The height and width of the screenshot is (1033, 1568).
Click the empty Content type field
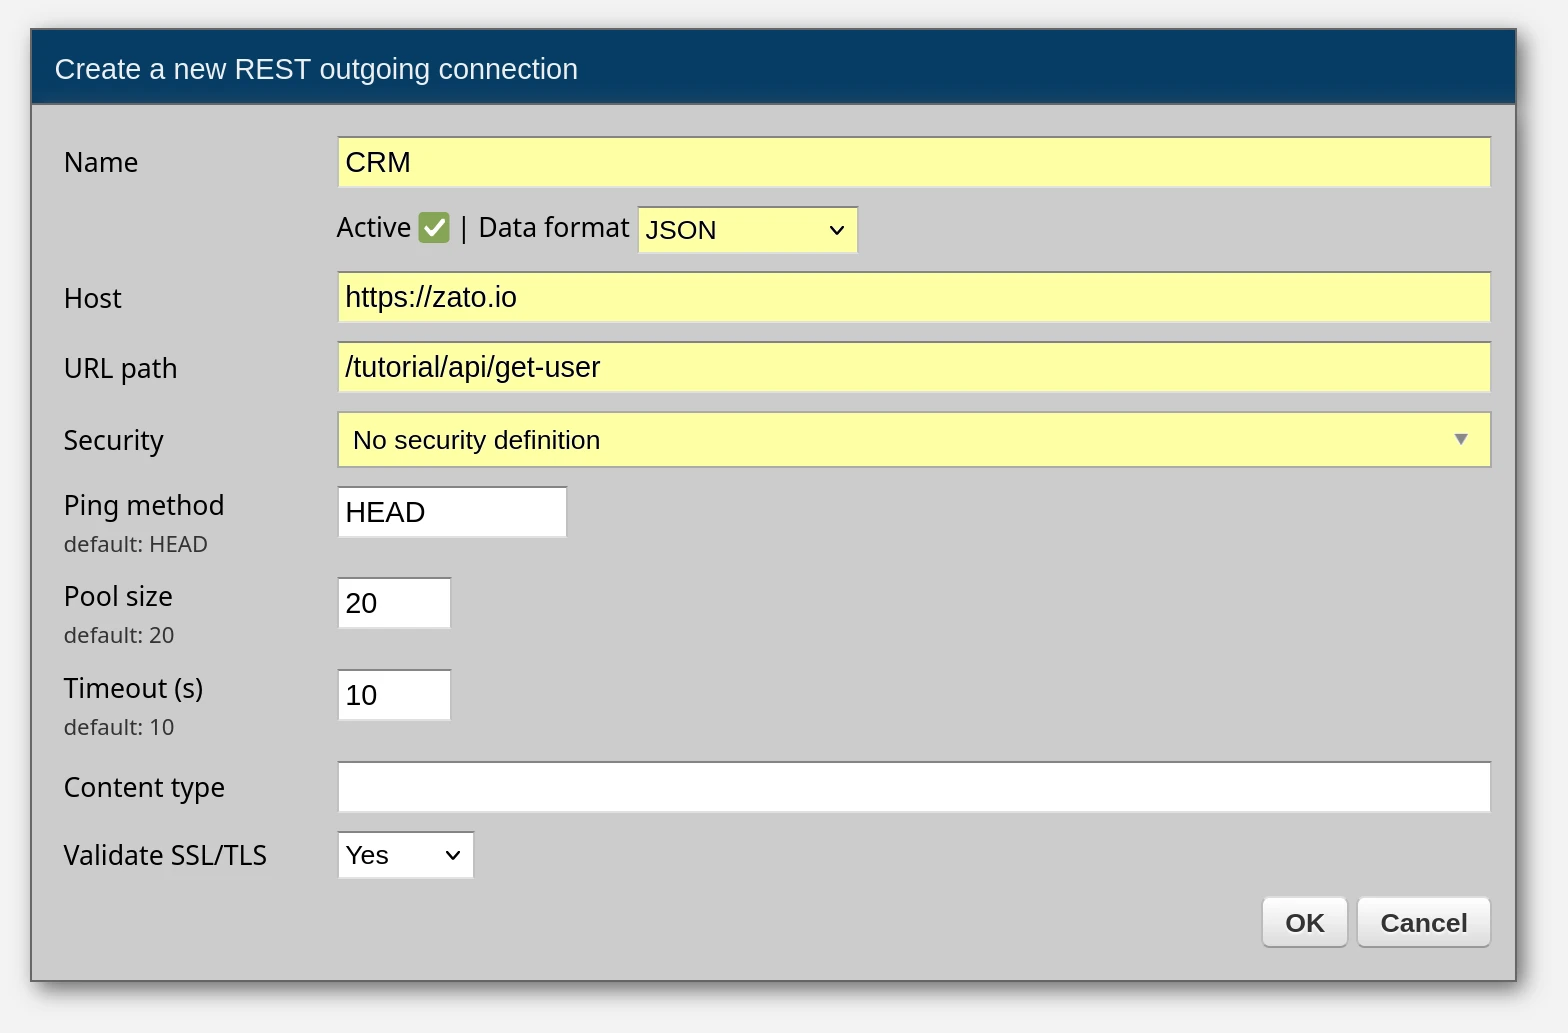[x=913, y=787]
